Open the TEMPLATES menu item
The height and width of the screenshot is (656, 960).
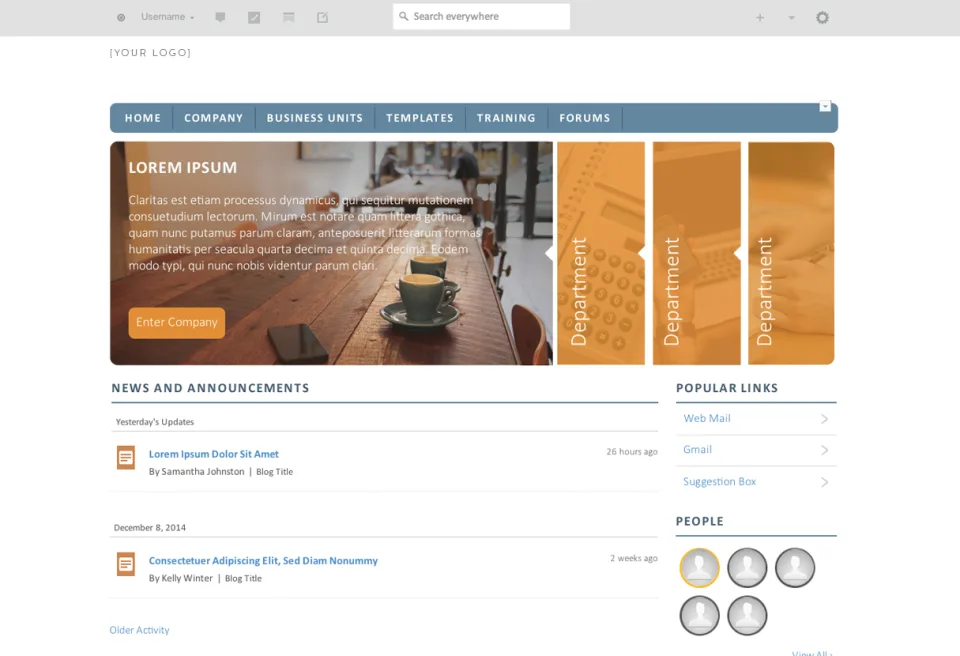click(x=420, y=118)
